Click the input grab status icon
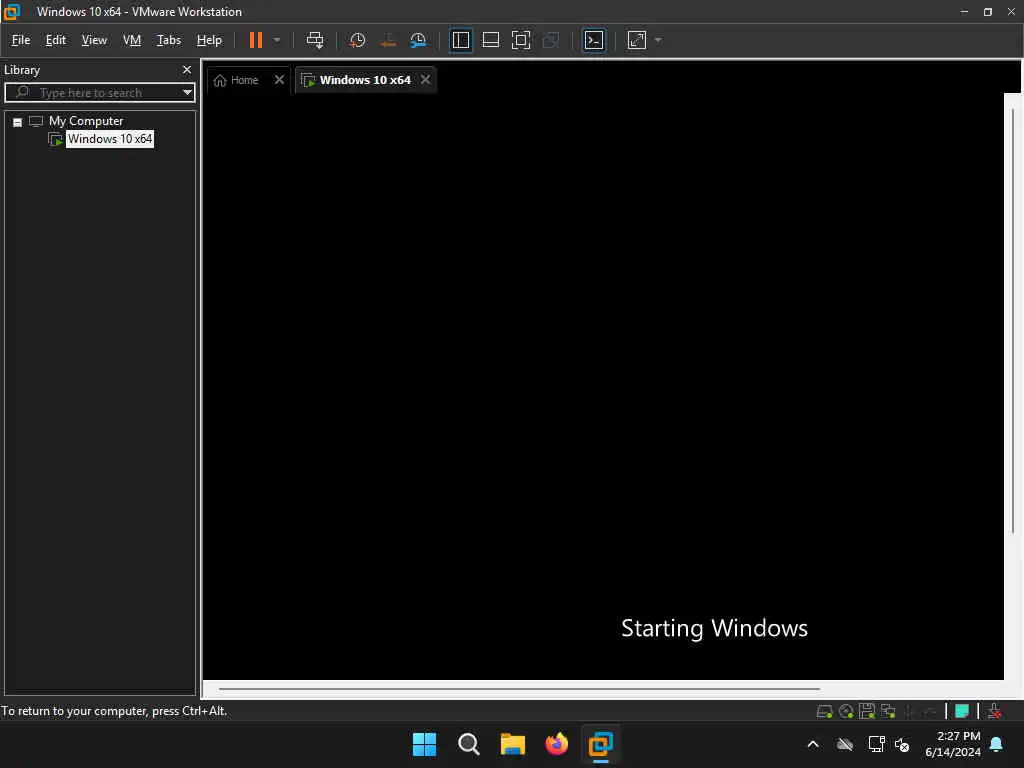Screen dimensions: 1024x768 pyautogui.click(x=995, y=711)
